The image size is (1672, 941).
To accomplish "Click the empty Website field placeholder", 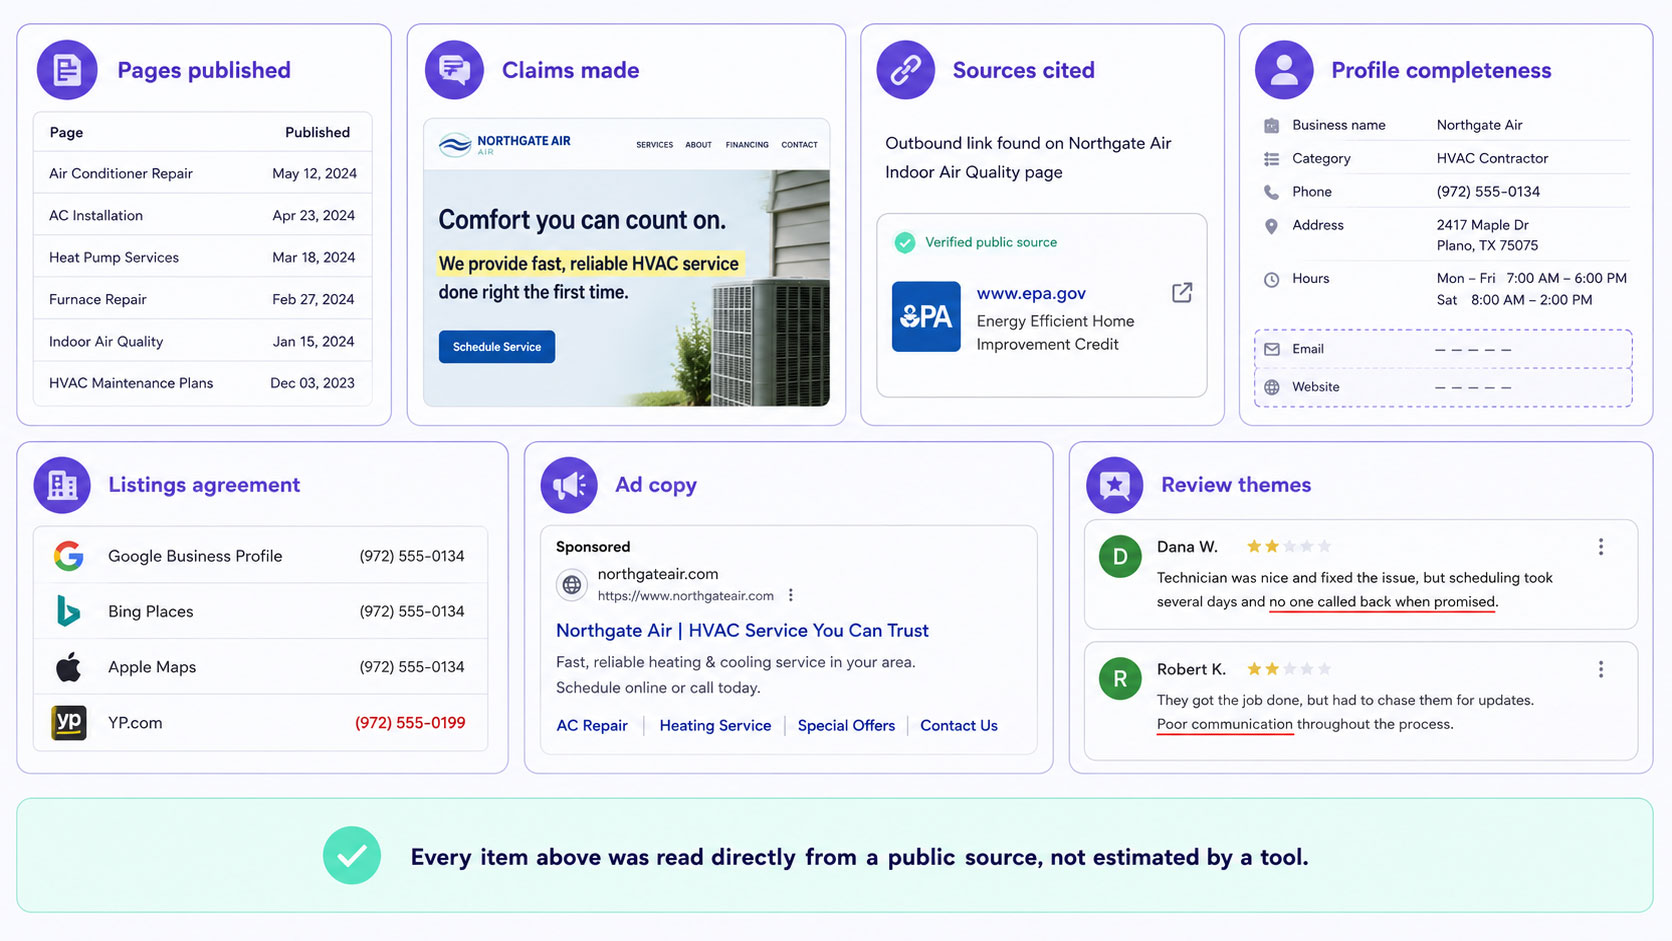I will click(x=1473, y=387).
